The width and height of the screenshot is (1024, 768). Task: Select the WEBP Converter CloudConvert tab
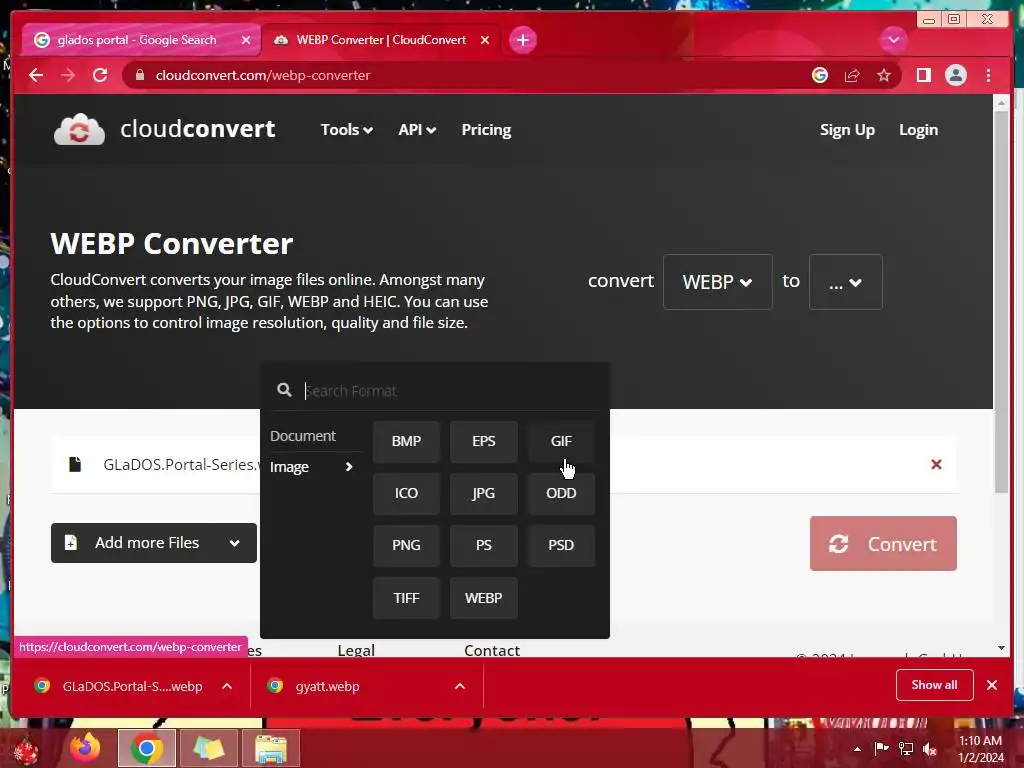(x=381, y=40)
